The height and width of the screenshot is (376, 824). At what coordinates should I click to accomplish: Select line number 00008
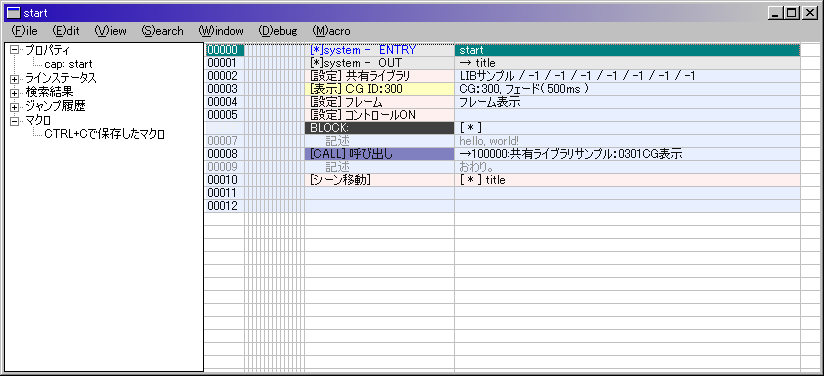pyautogui.click(x=224, y=154)
